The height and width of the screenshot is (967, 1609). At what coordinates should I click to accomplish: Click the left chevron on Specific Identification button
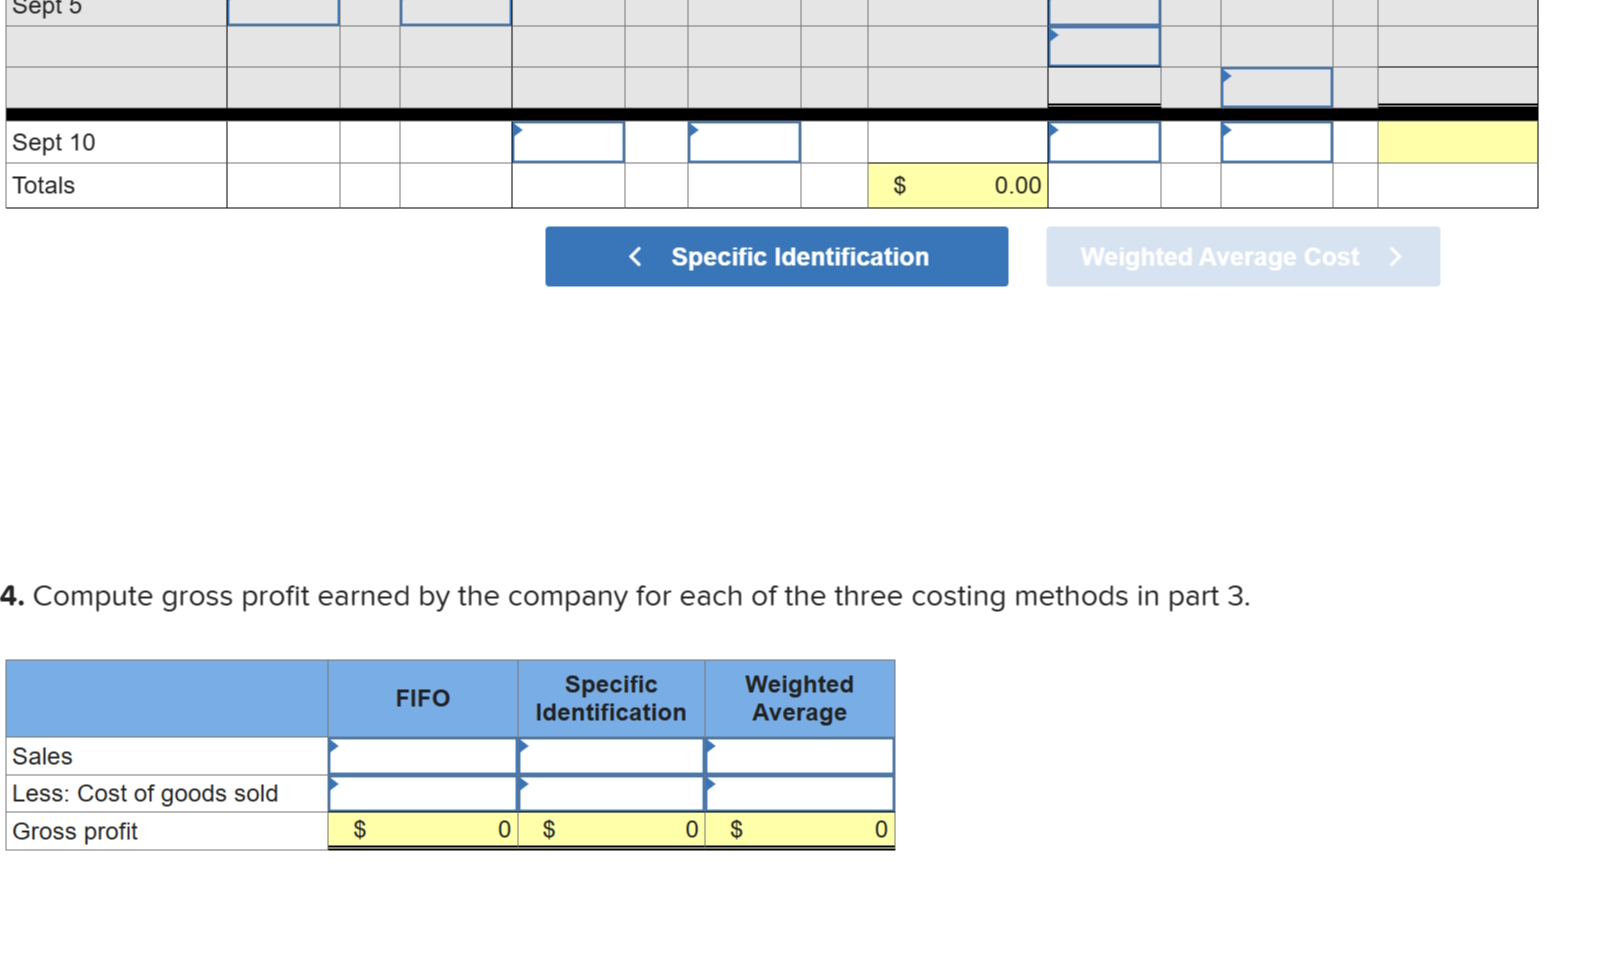pos(636,257)
